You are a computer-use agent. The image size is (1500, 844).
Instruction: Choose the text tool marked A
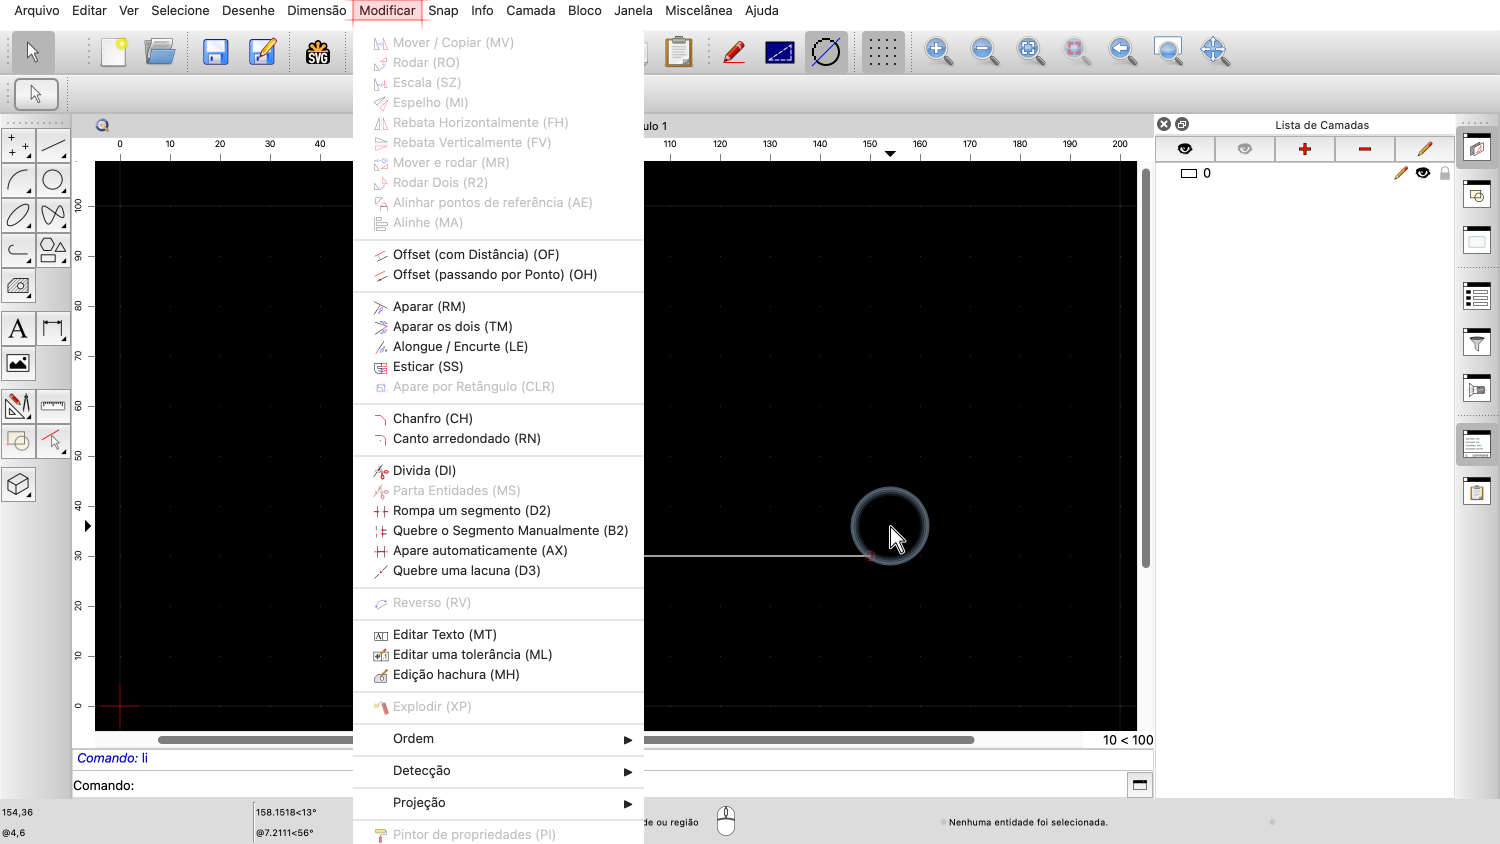click(18, 329)
